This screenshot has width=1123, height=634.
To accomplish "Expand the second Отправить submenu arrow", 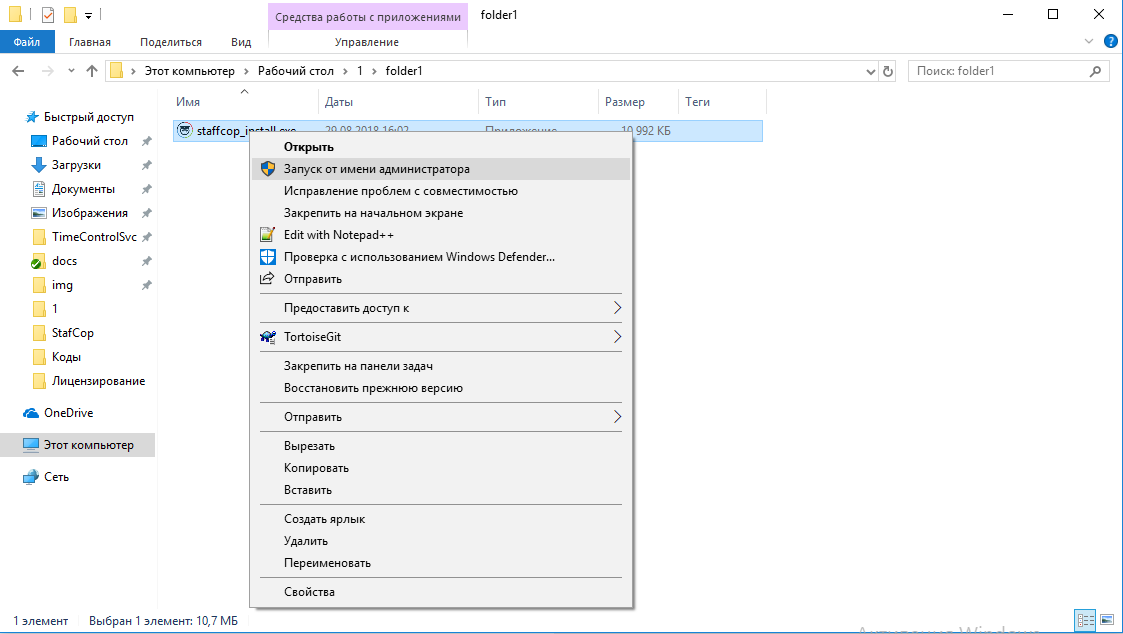I will click(x=617, y=417).
